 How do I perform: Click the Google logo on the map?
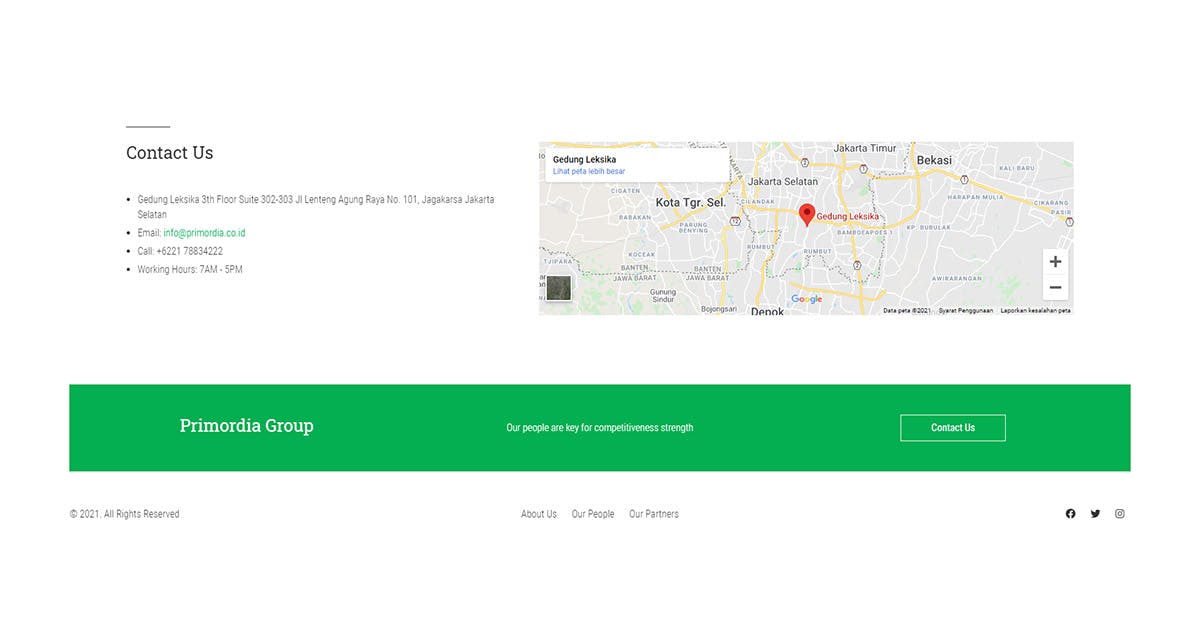[x=806, y=299]
